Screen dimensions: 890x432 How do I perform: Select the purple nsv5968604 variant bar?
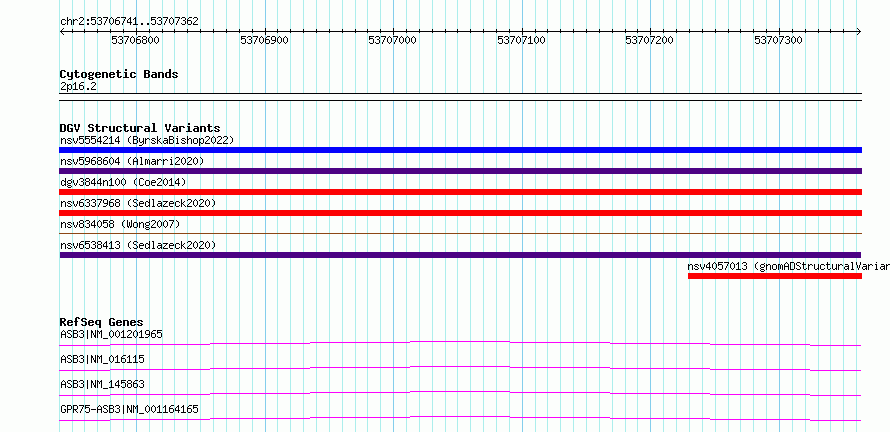point(460,171)
